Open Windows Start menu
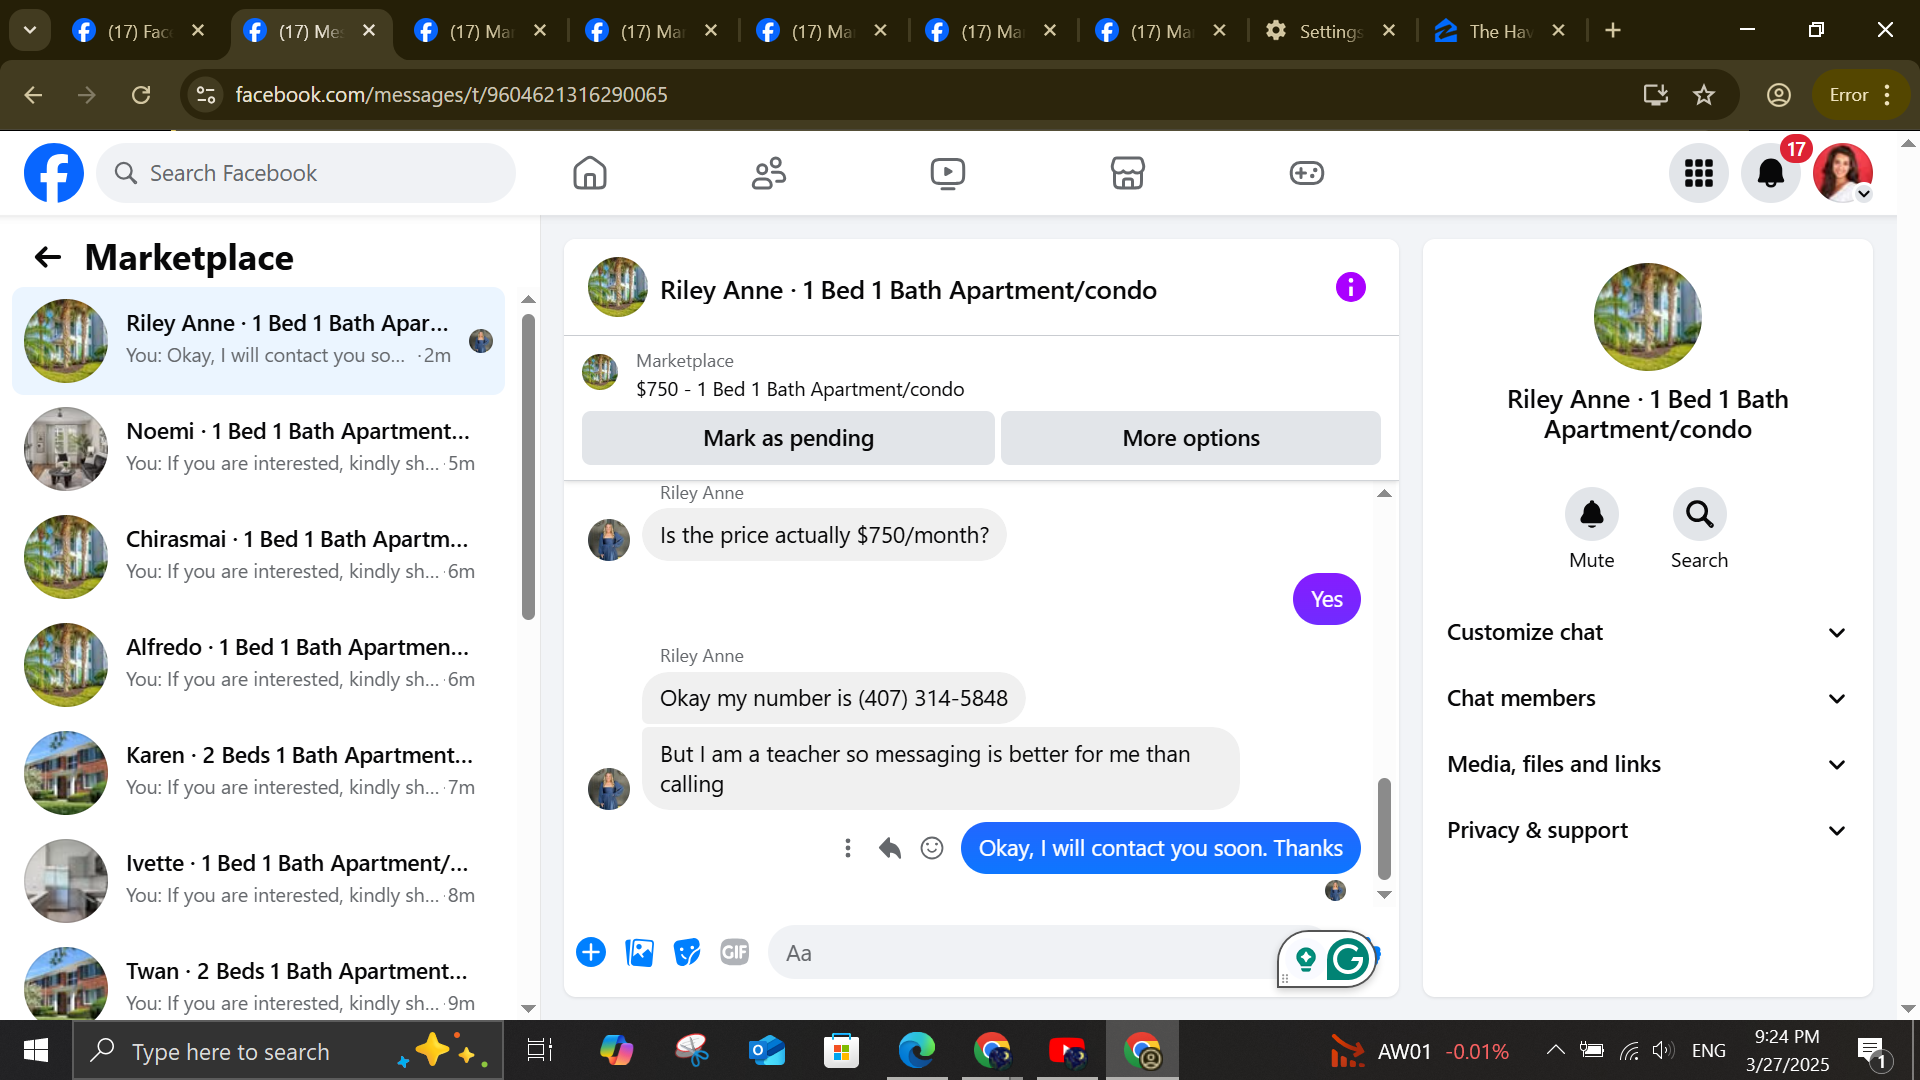 (36, 1050)
